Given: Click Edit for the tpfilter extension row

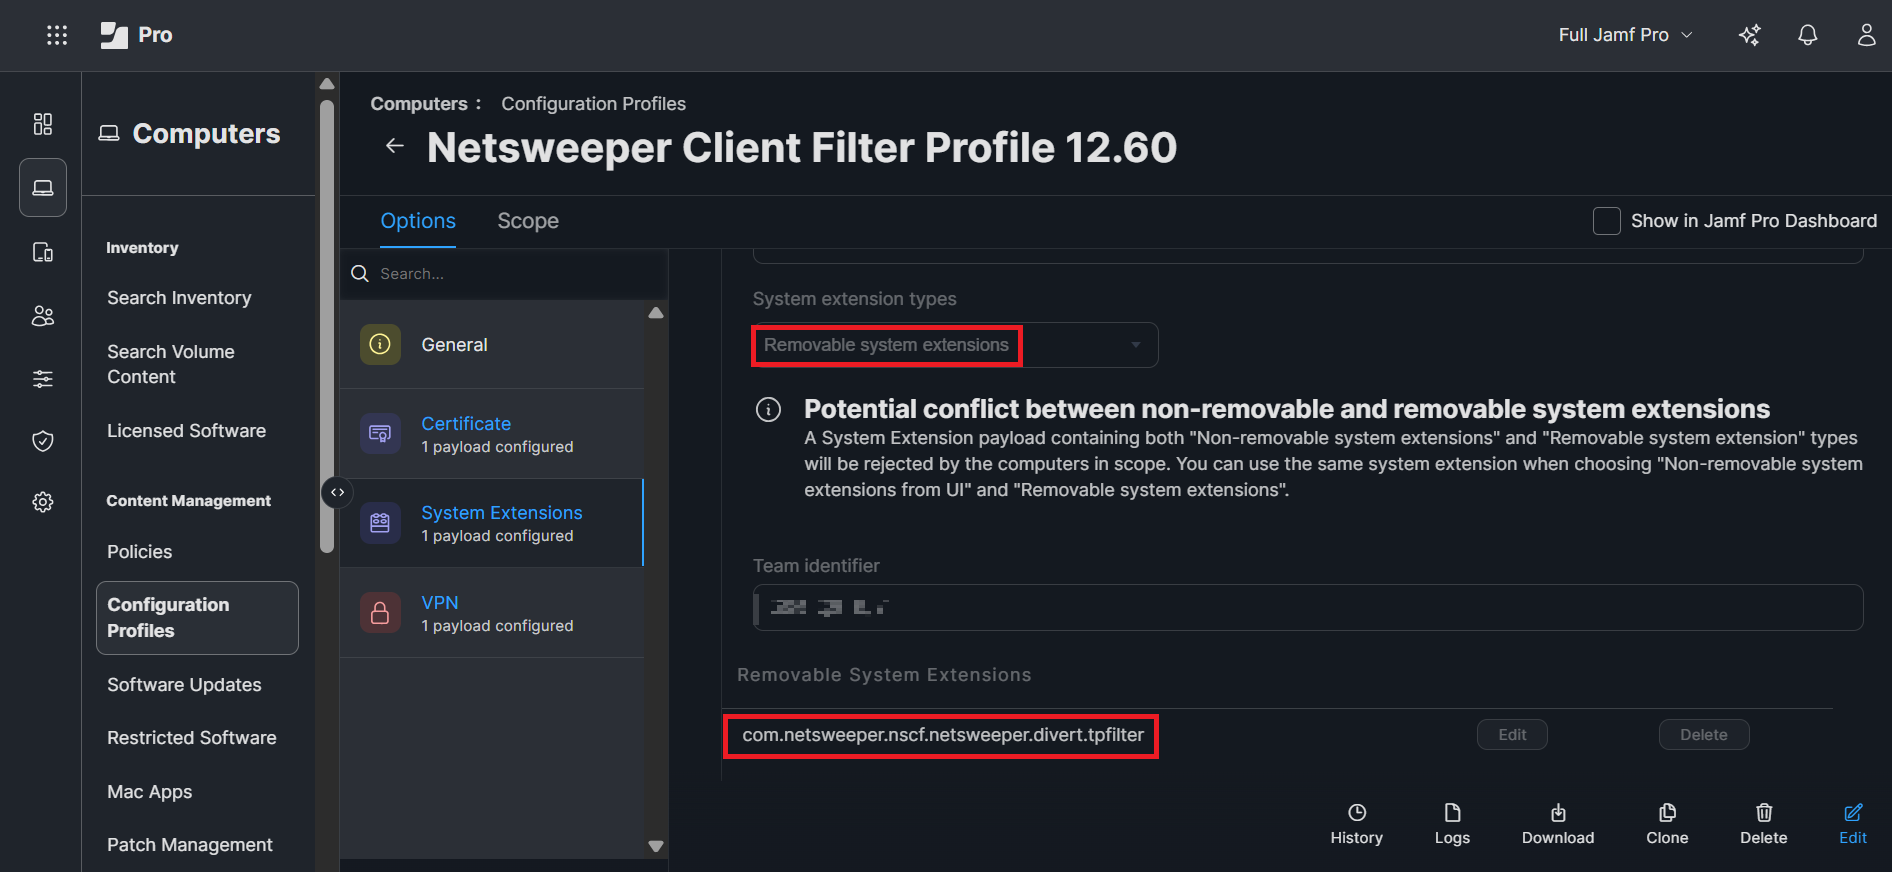Looking at the screenshot, I should tap(1512, 735).
